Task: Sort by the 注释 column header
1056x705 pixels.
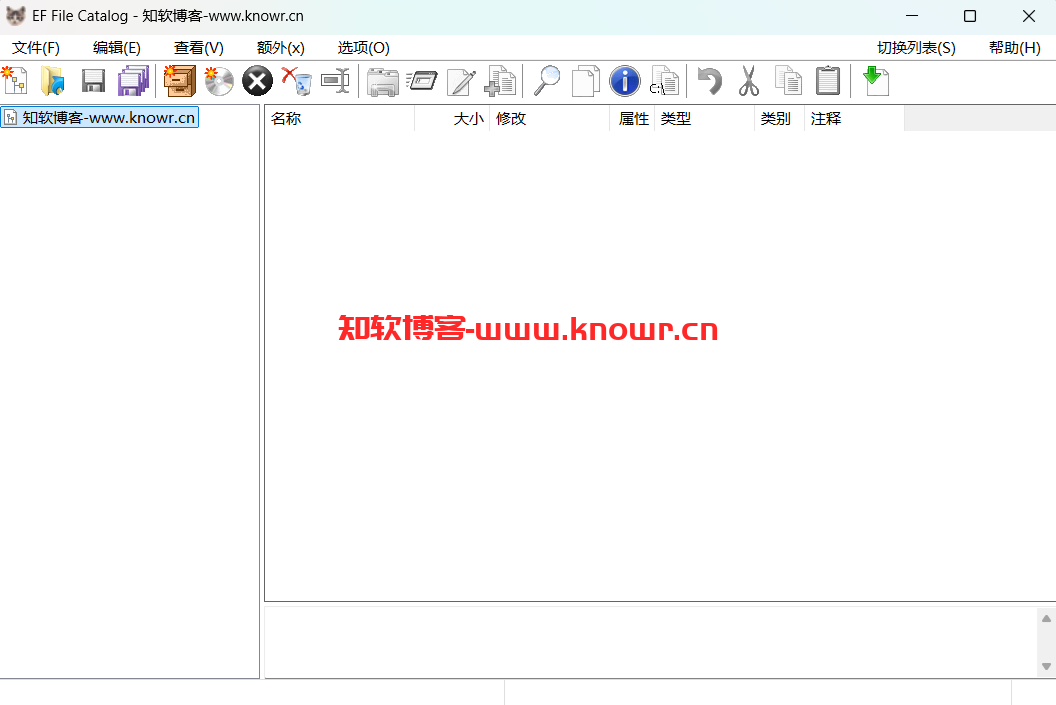Action: pos(854,119)
